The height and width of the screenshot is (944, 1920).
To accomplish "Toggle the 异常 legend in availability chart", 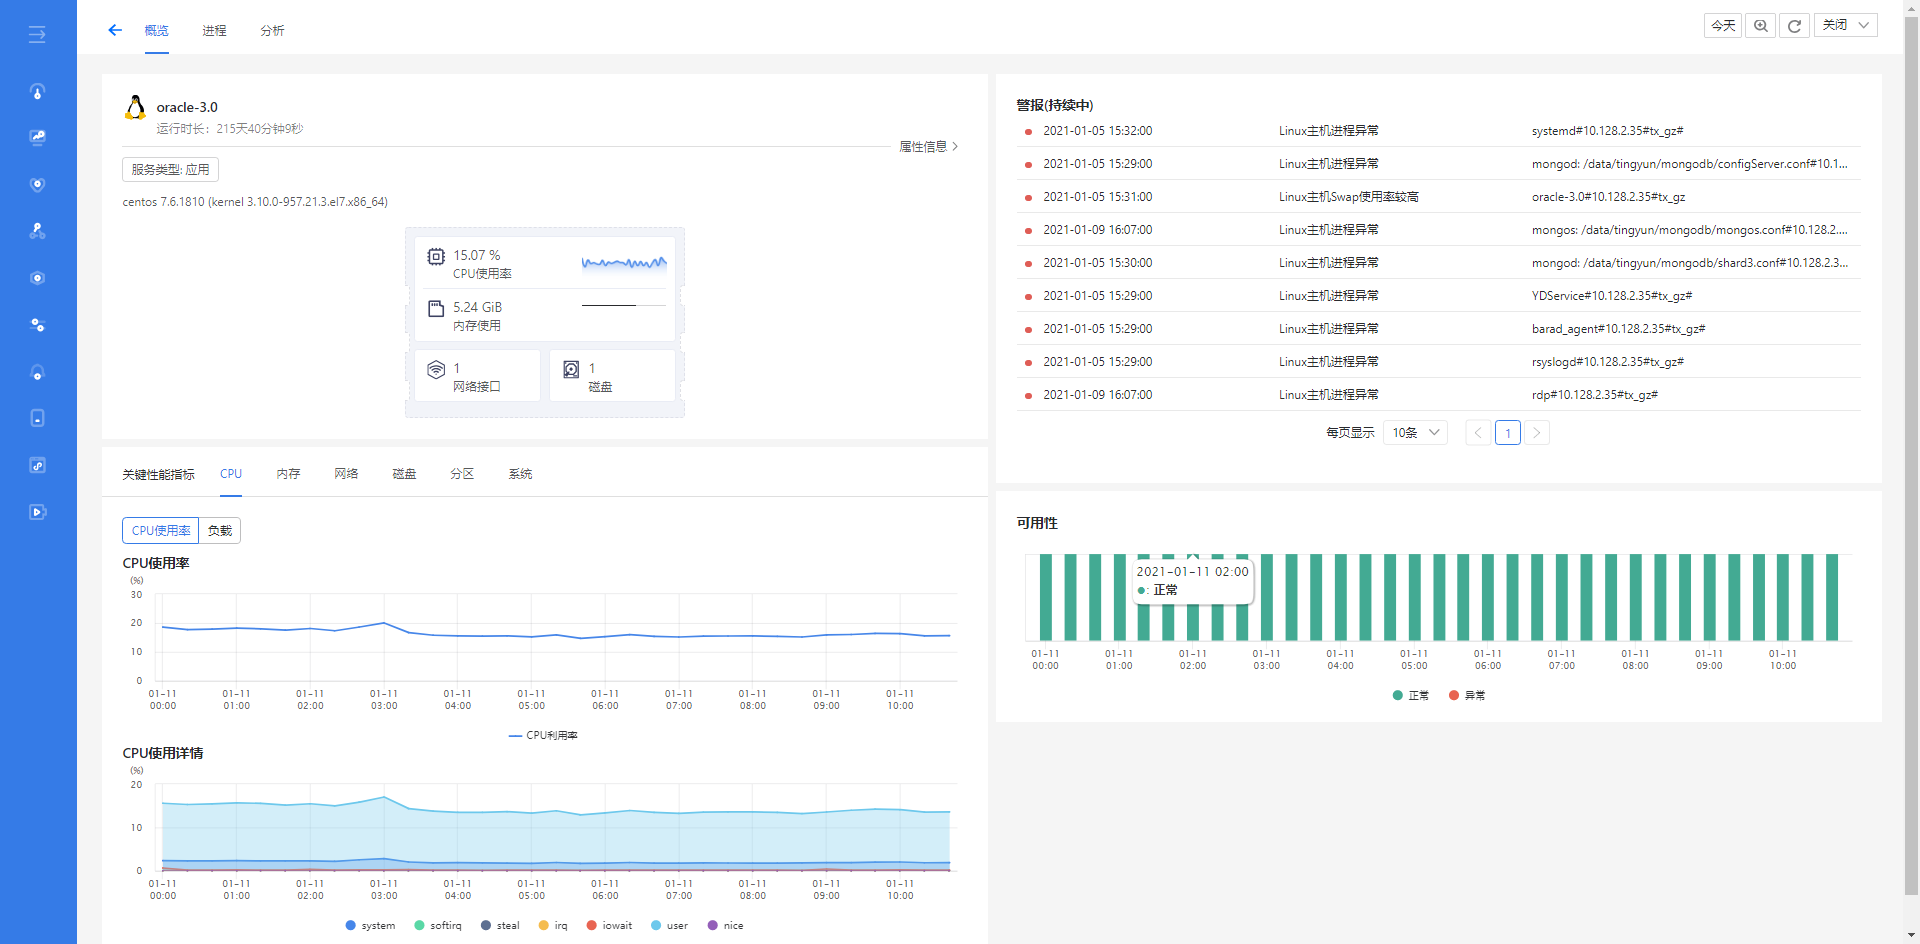I will [x=1467, y=695].
